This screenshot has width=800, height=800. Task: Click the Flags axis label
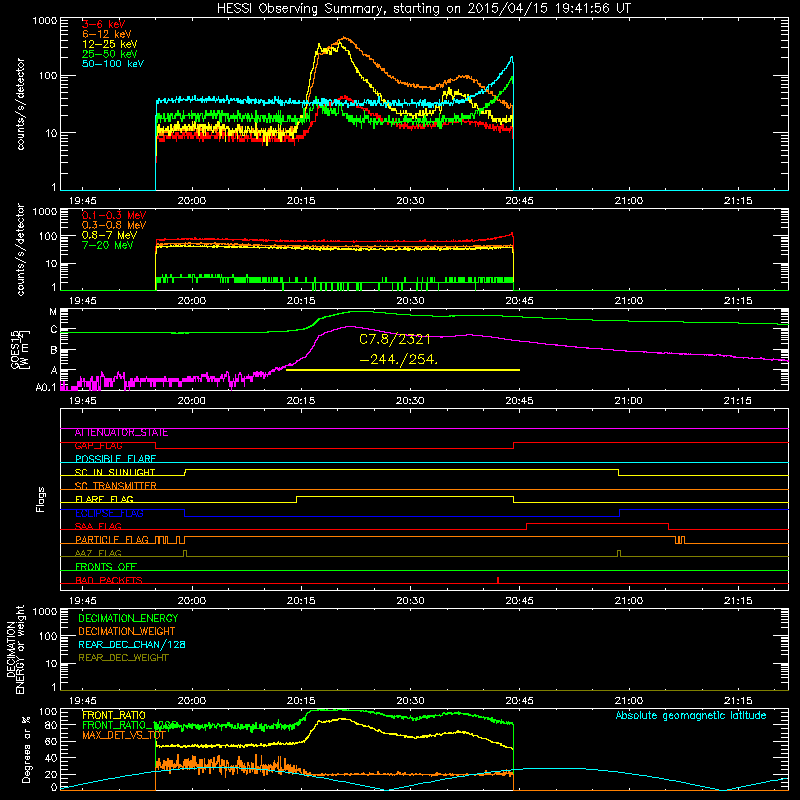pos(40,499)
